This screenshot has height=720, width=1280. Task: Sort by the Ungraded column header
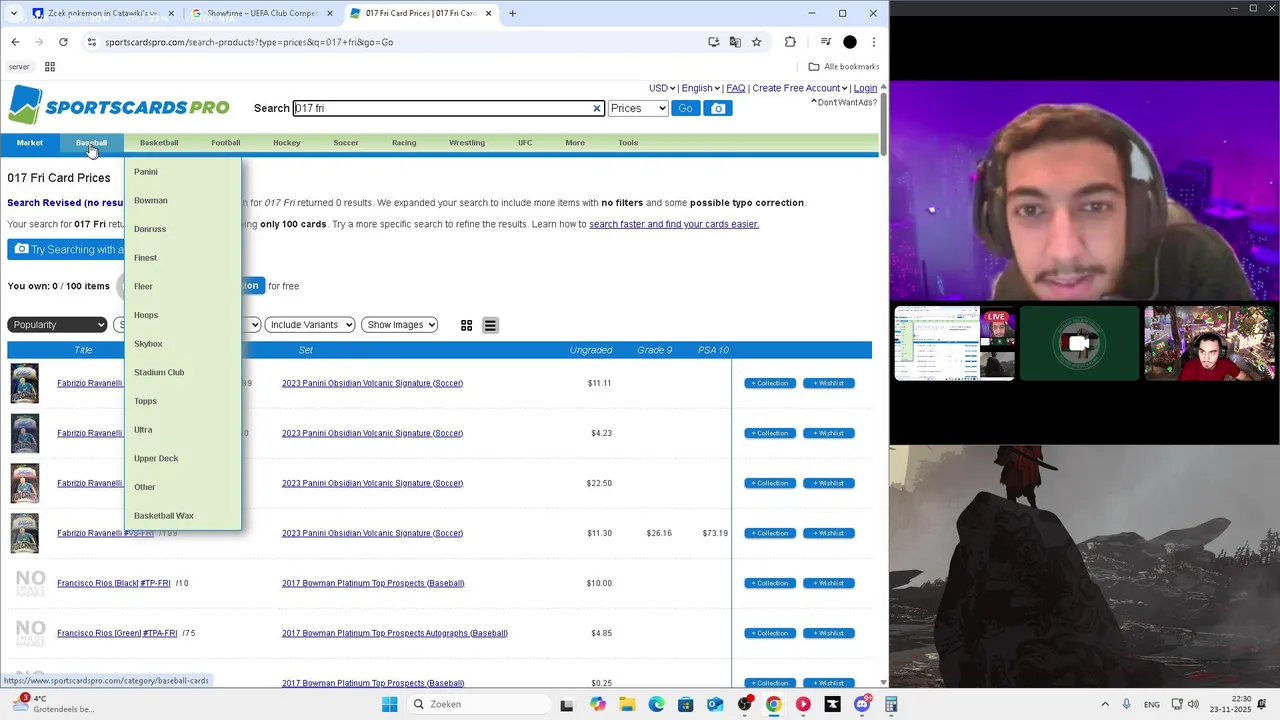point(591,350)
